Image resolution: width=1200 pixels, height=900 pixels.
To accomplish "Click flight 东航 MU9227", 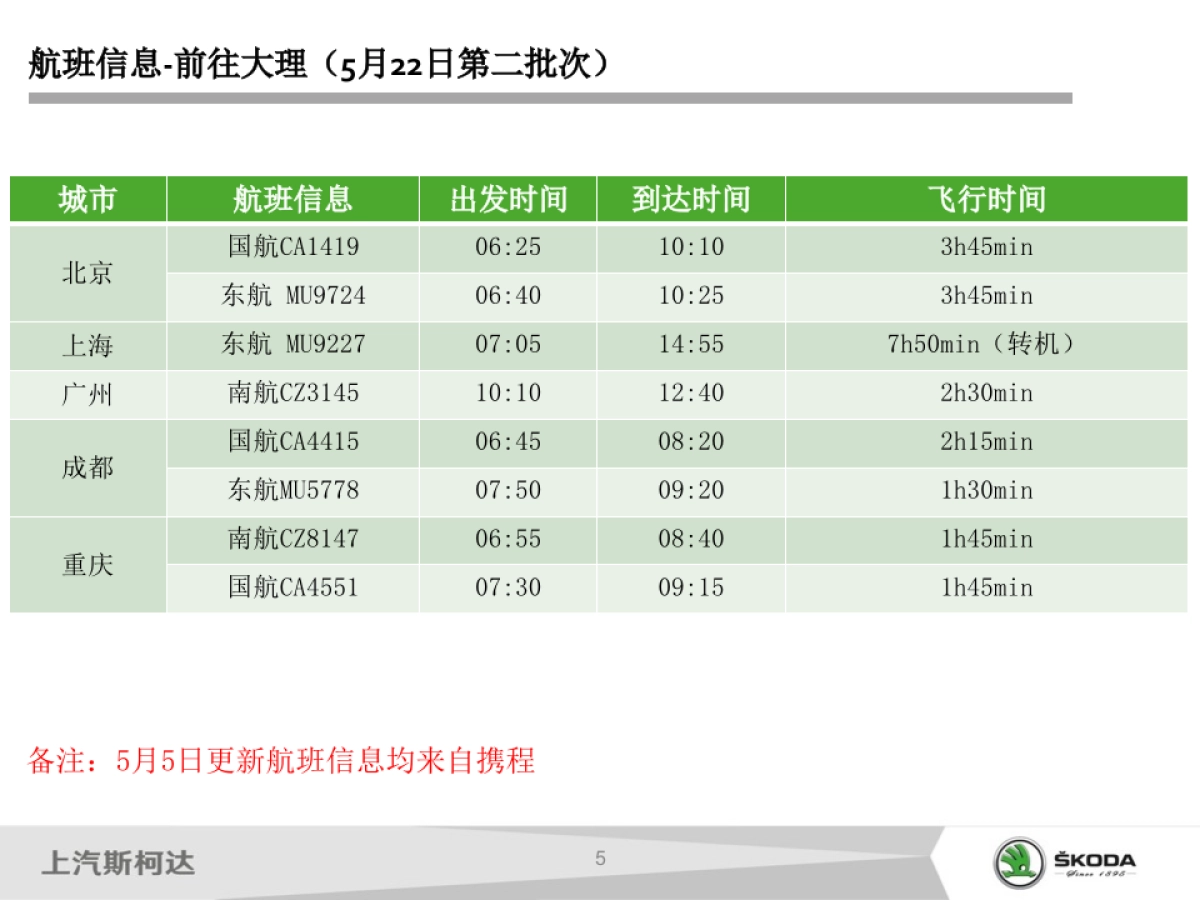I will 293,345.
